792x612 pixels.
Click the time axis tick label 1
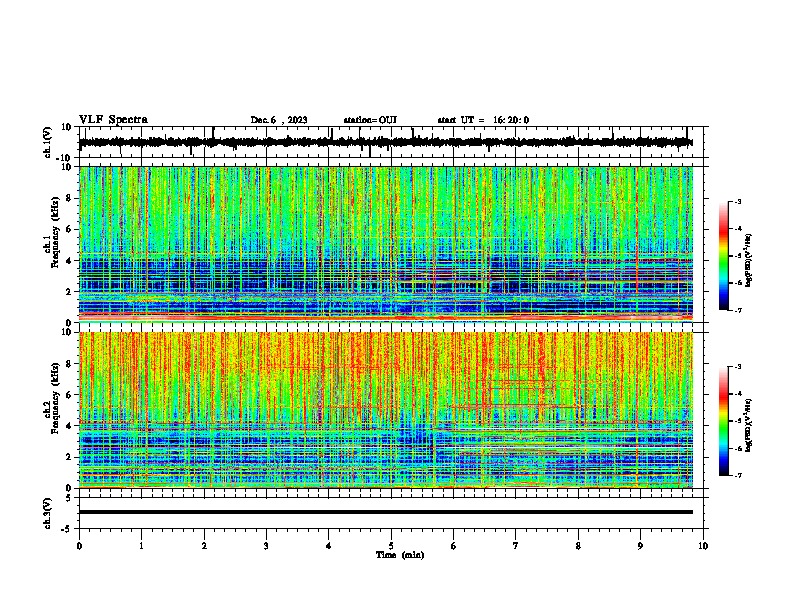point(141,546)
